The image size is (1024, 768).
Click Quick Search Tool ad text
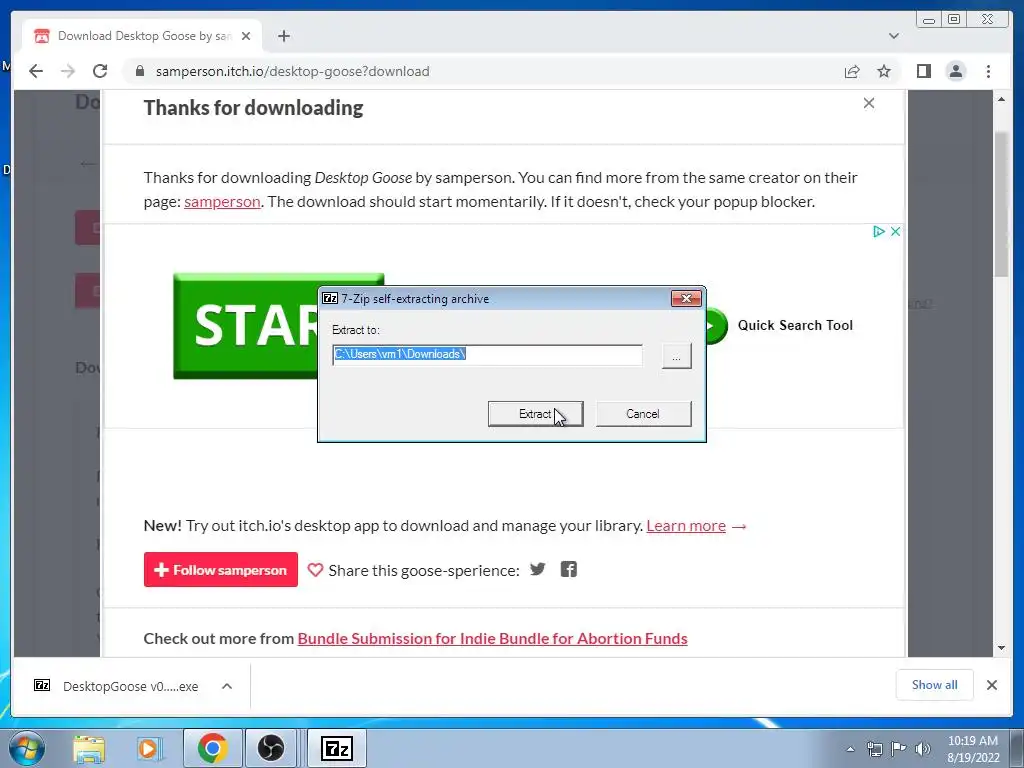click(x=795, y=325)
